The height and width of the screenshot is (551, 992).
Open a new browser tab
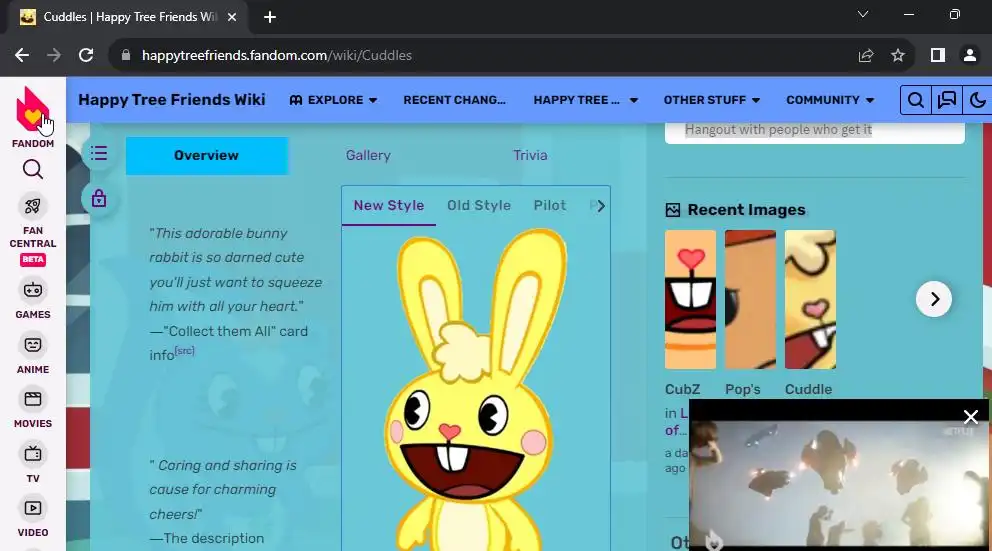270,17
